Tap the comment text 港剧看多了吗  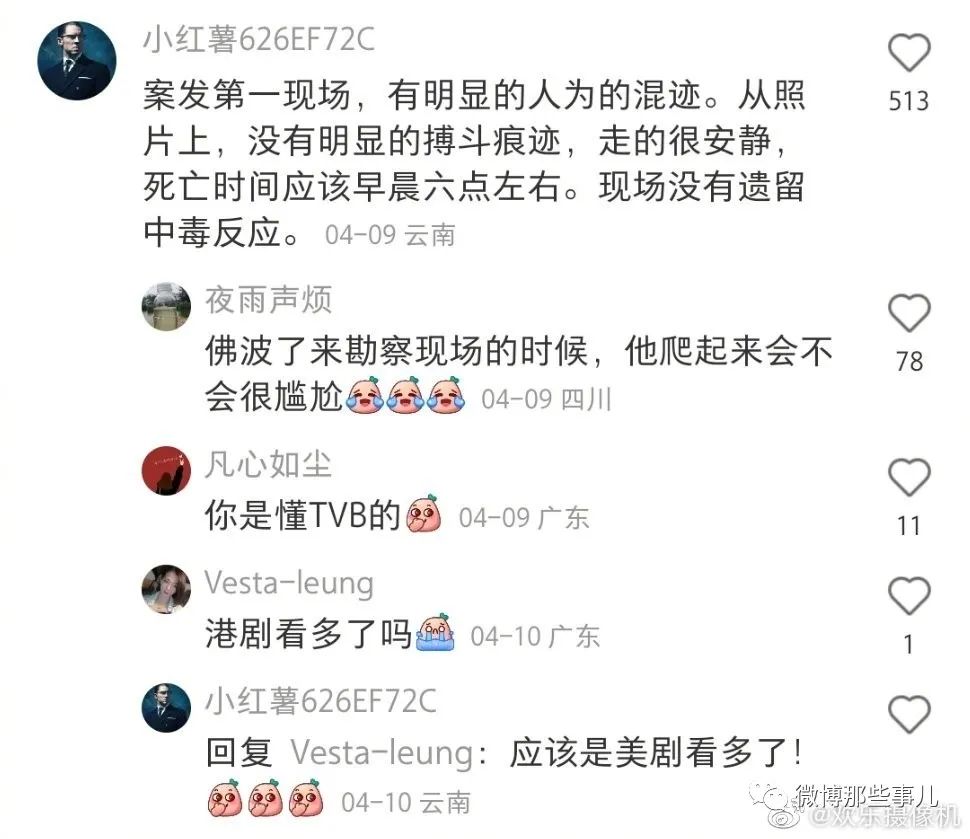tap(308, 634)
